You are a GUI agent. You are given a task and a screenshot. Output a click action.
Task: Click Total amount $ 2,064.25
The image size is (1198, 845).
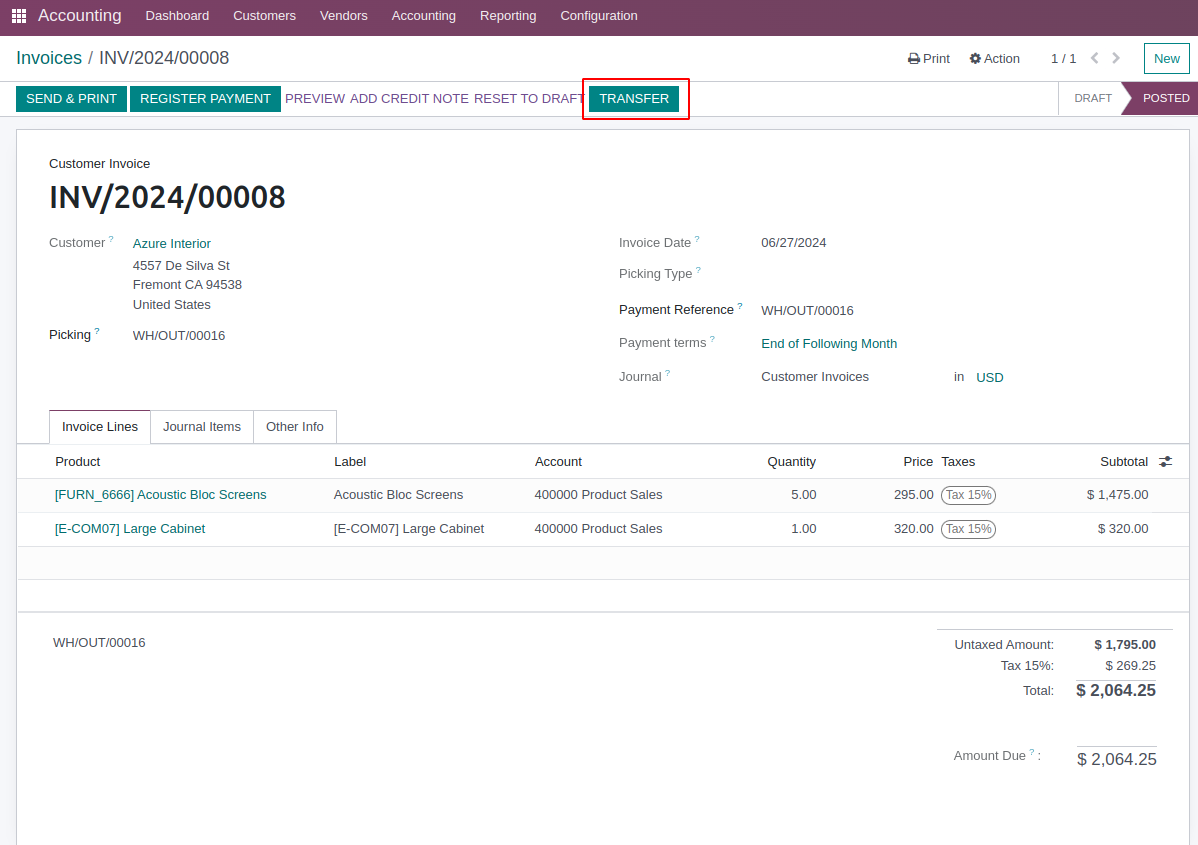coord(1115,691)
